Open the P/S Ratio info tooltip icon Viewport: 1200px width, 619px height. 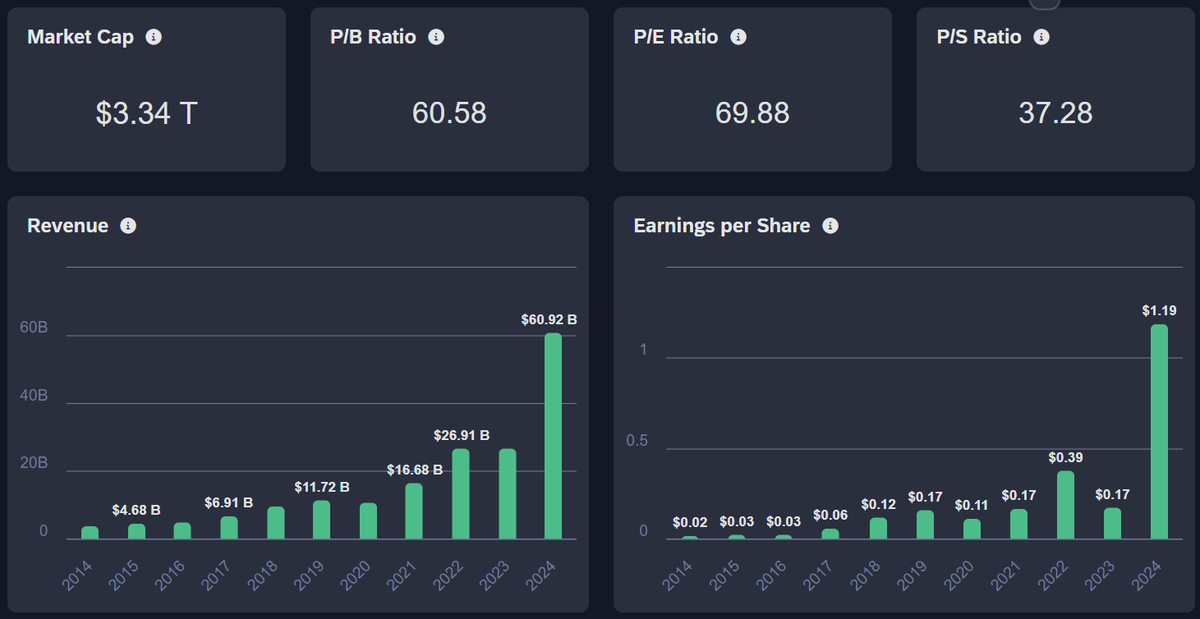click(x=1040, y=36)
